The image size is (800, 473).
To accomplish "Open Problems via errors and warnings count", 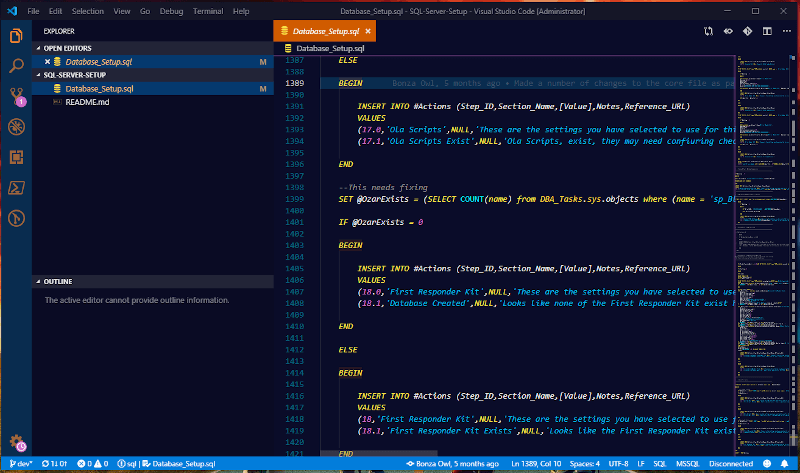I will pos(92,464).
